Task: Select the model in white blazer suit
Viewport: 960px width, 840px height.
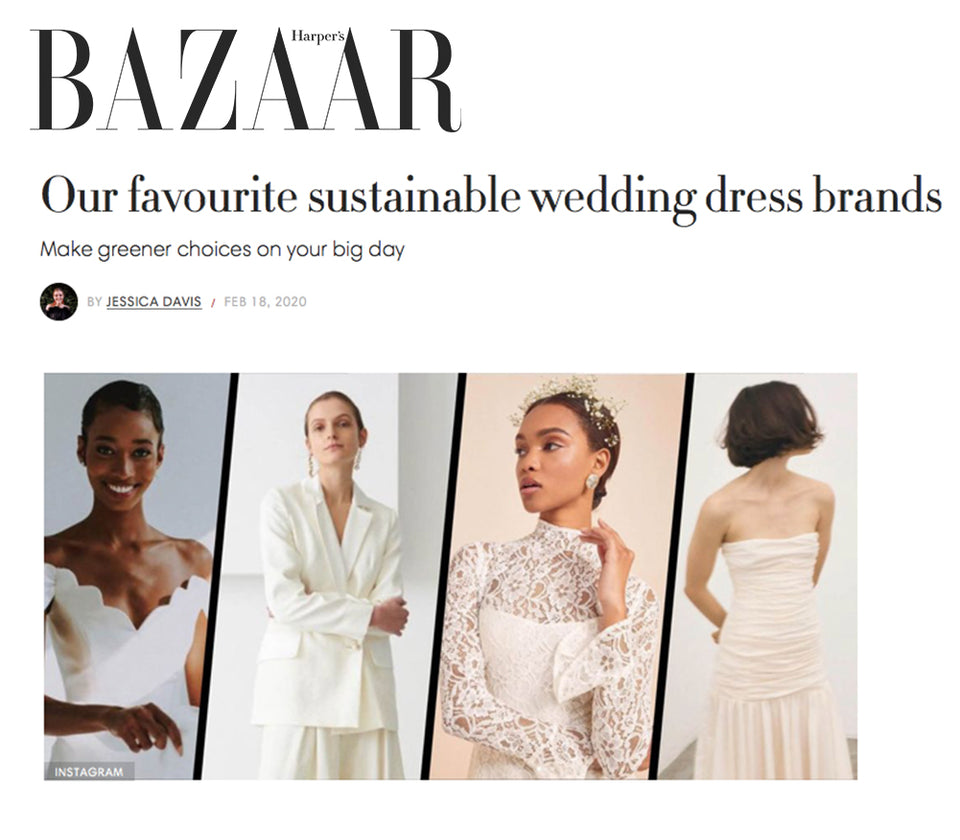Action: click(x=332, y=577)
